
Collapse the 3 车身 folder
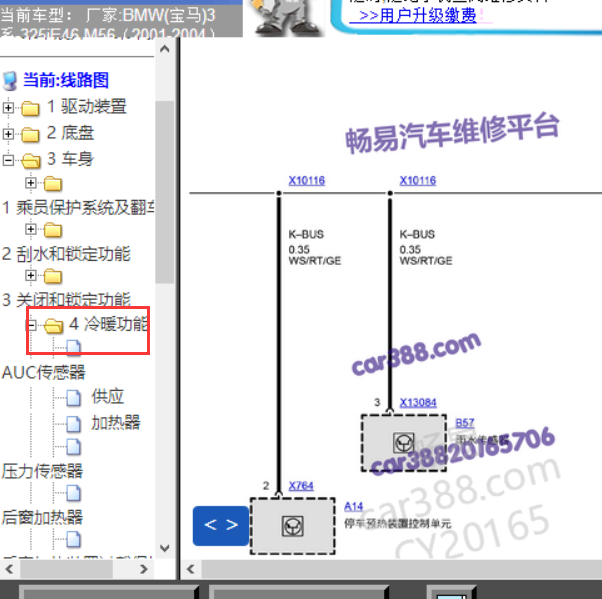(8, 160)
